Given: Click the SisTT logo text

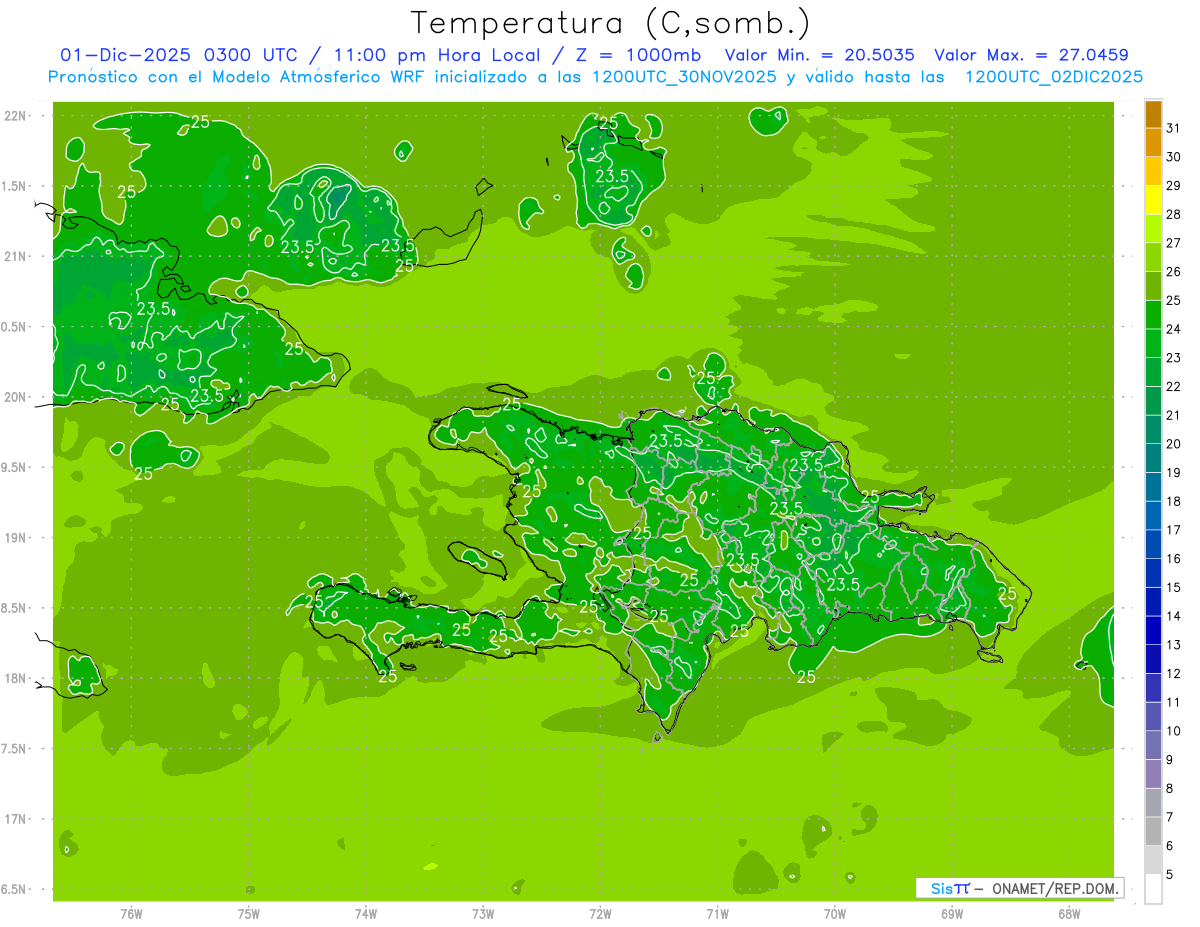Looking at the screenshot, I should tap(949, 888).
